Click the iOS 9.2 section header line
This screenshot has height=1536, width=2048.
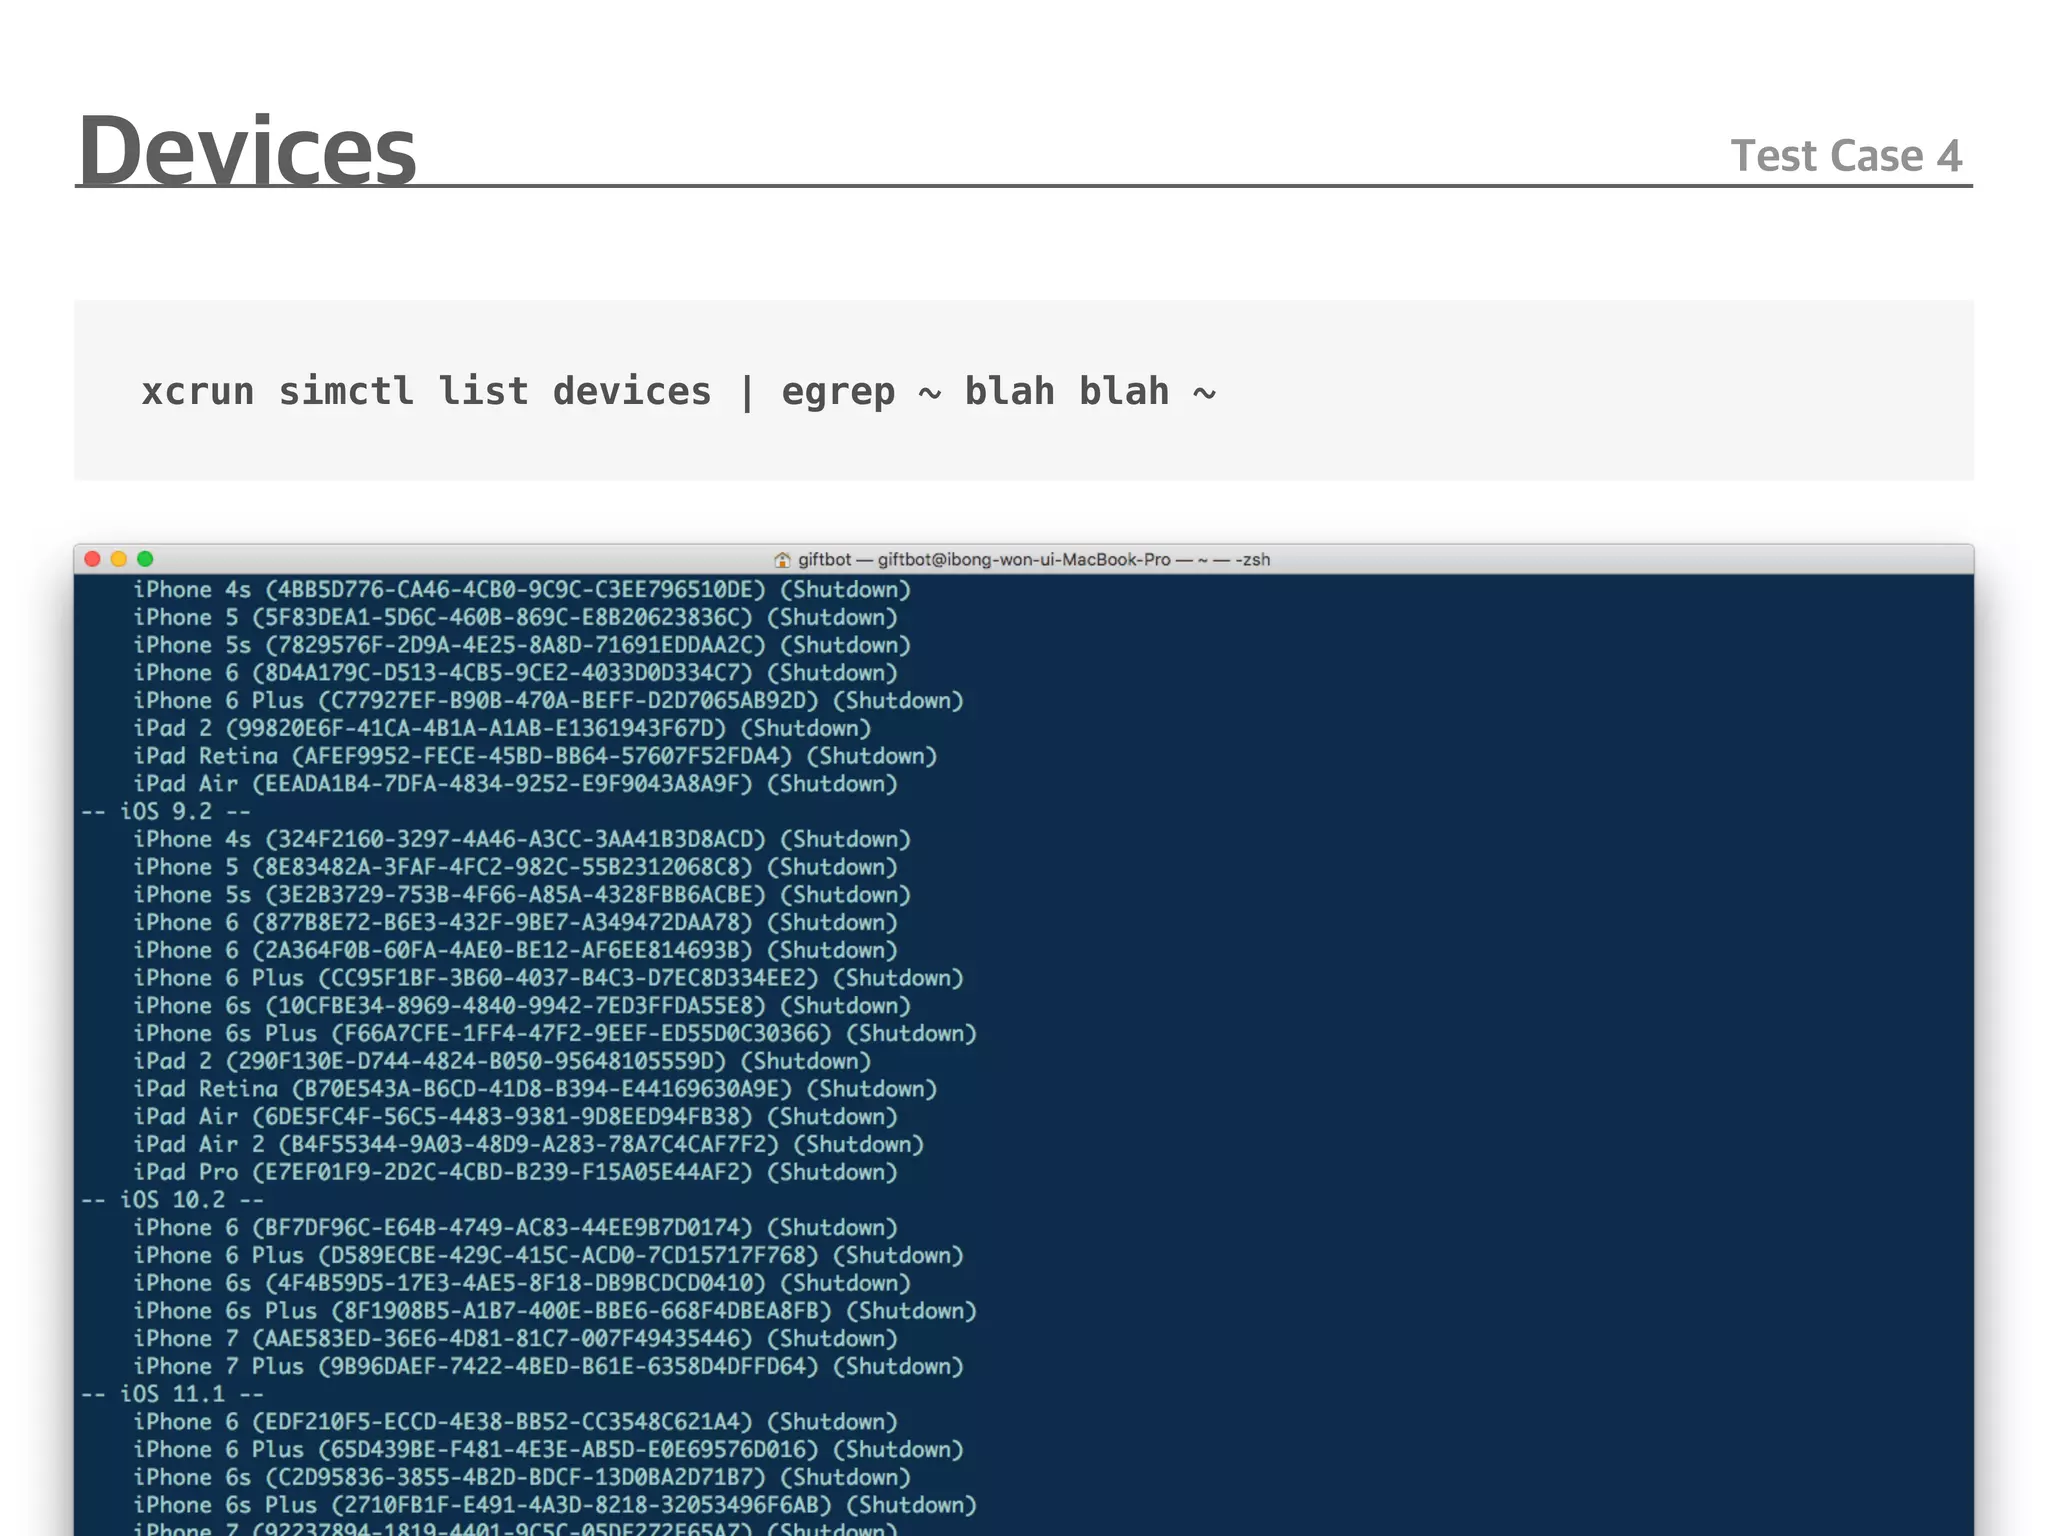(166, 811)
